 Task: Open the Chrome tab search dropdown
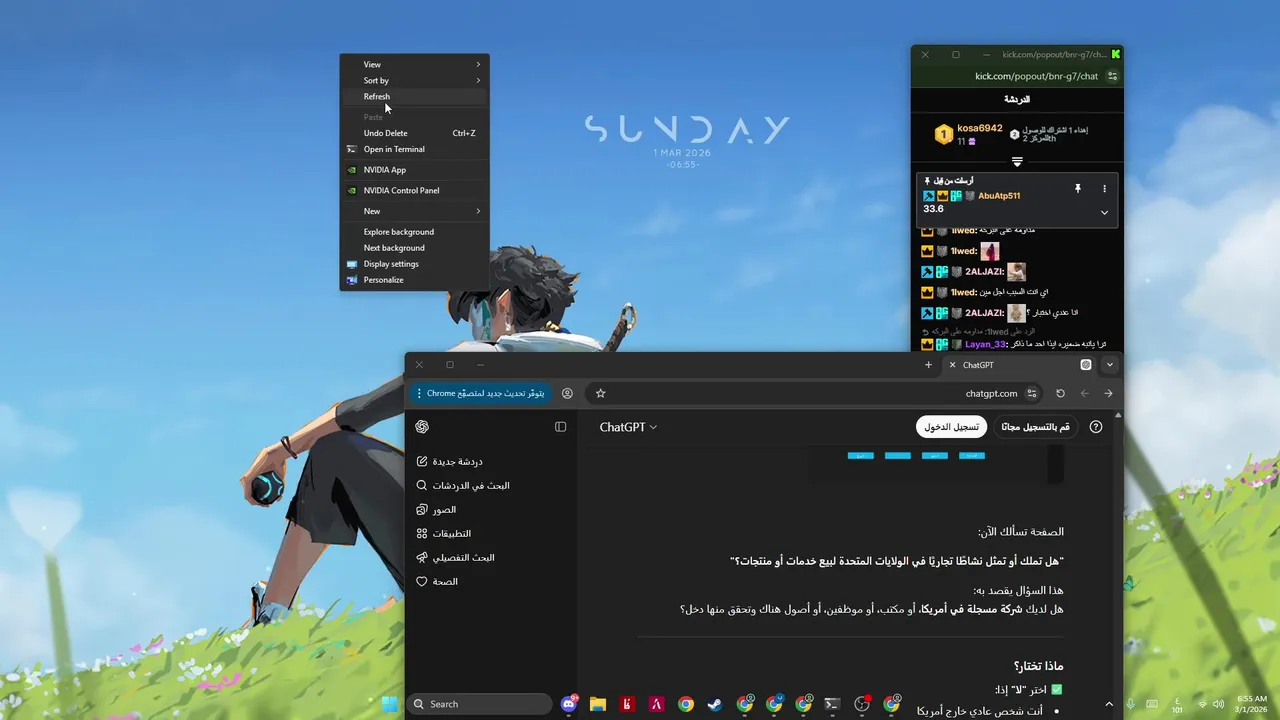[1109, 365]
